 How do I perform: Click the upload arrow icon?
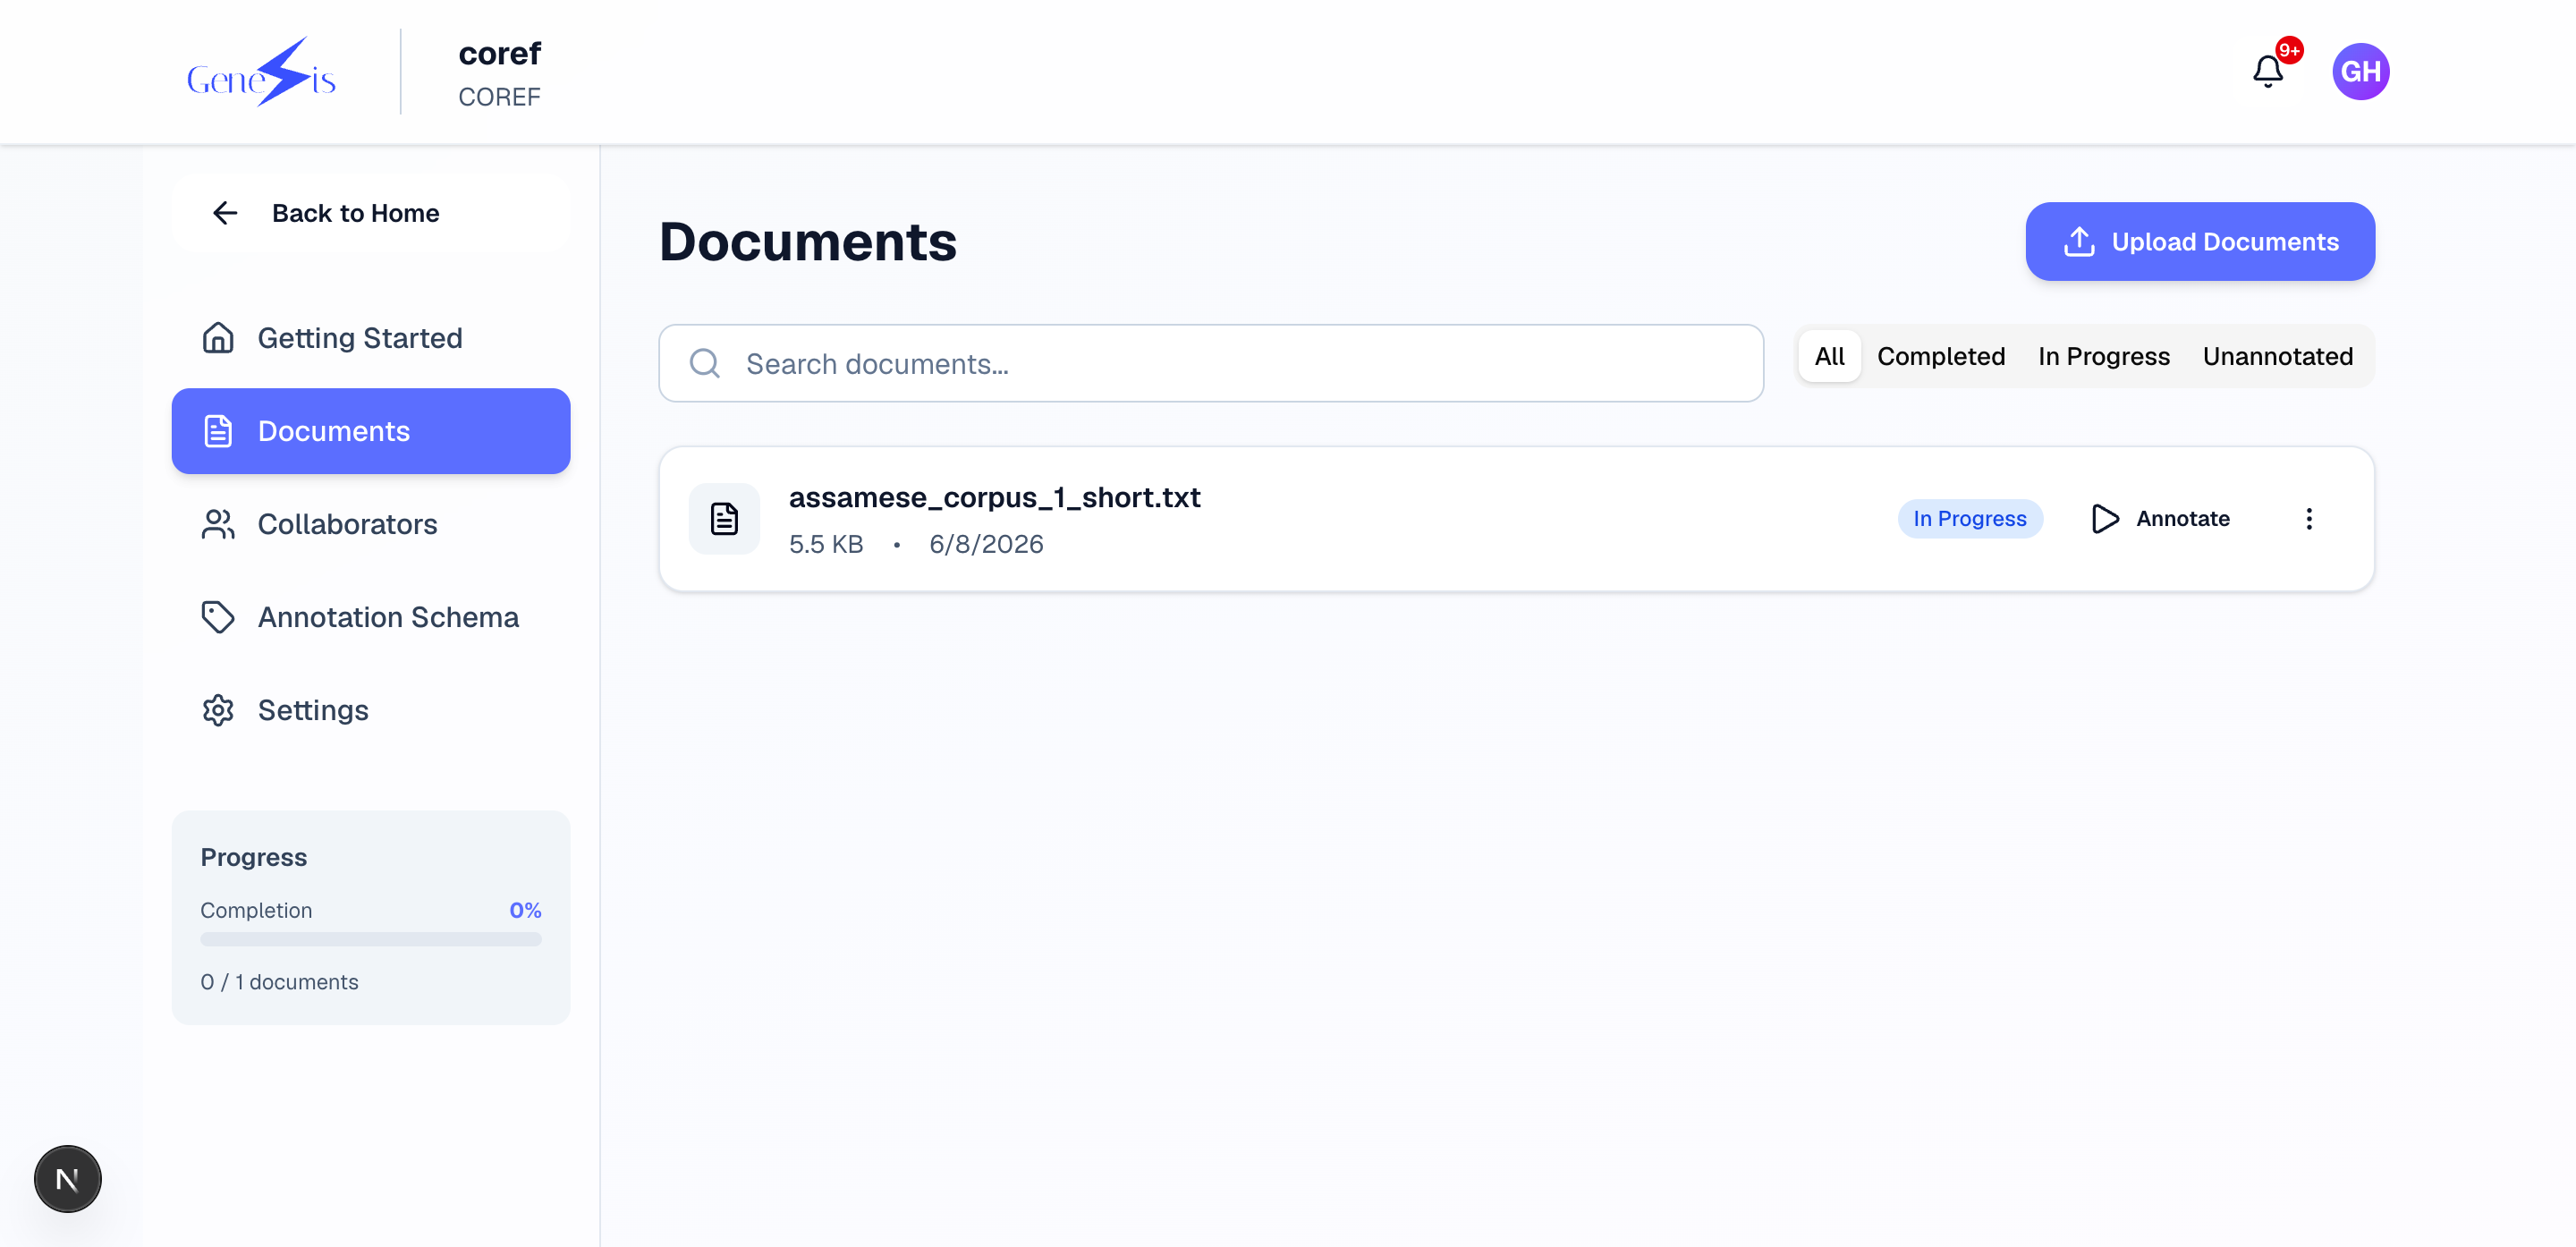point(2079,242)
